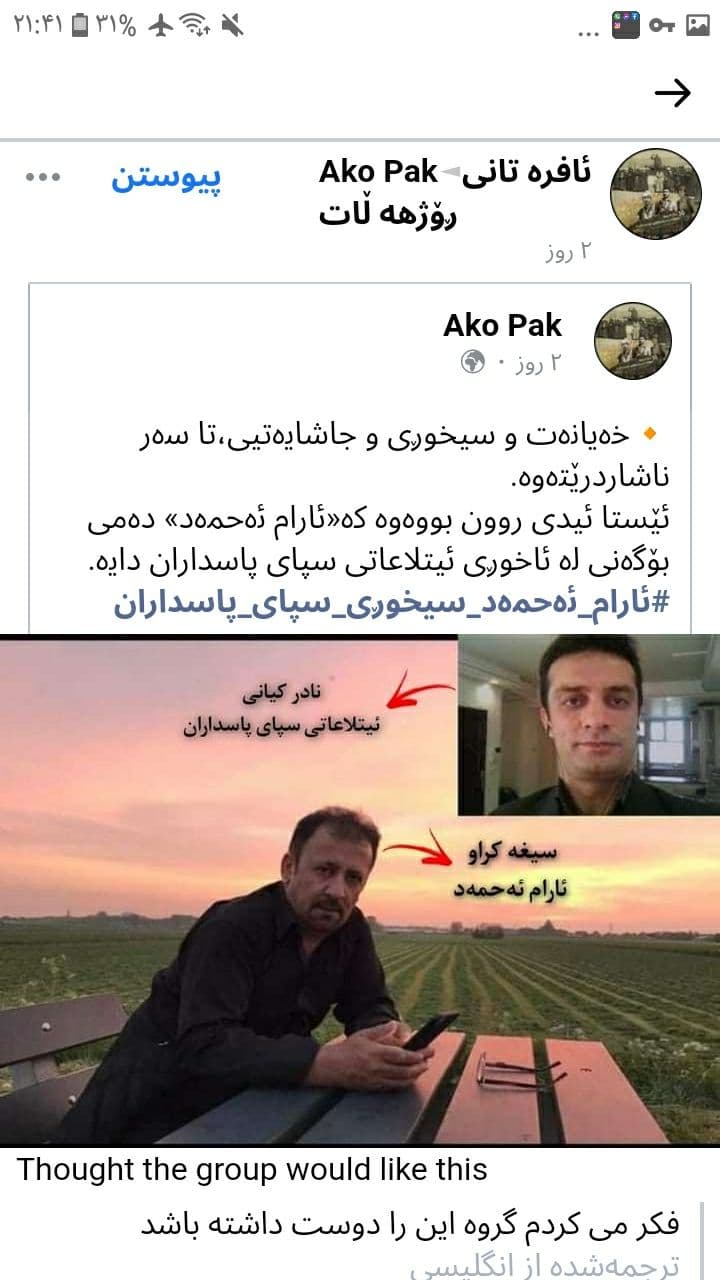The image size is (720, 1280).
Task: Open the three-dot post options menu
Action: tap(43, 178)
